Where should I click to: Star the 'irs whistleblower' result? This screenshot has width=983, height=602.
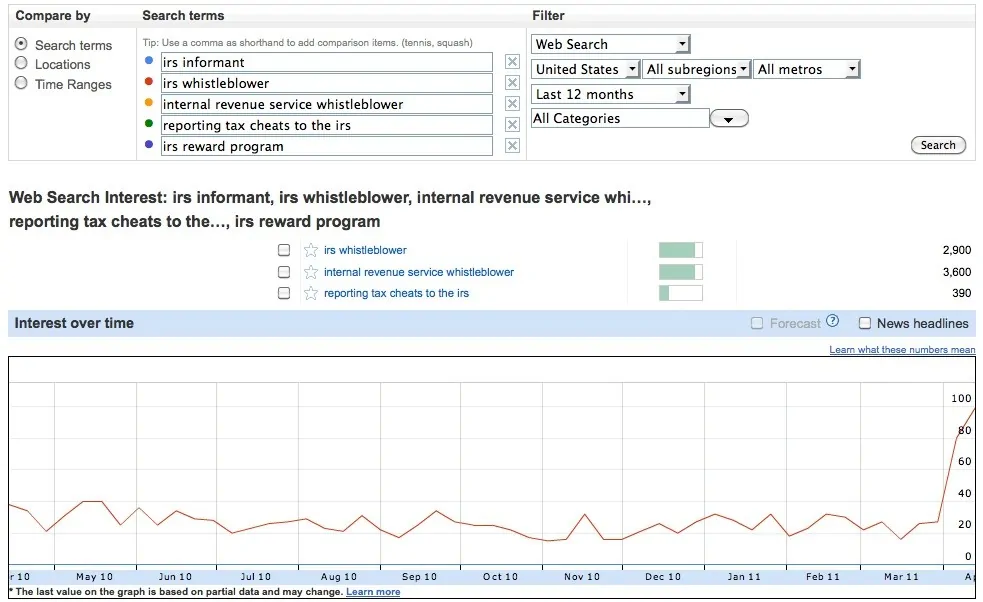pyautogui.click(x=310, y=250)
